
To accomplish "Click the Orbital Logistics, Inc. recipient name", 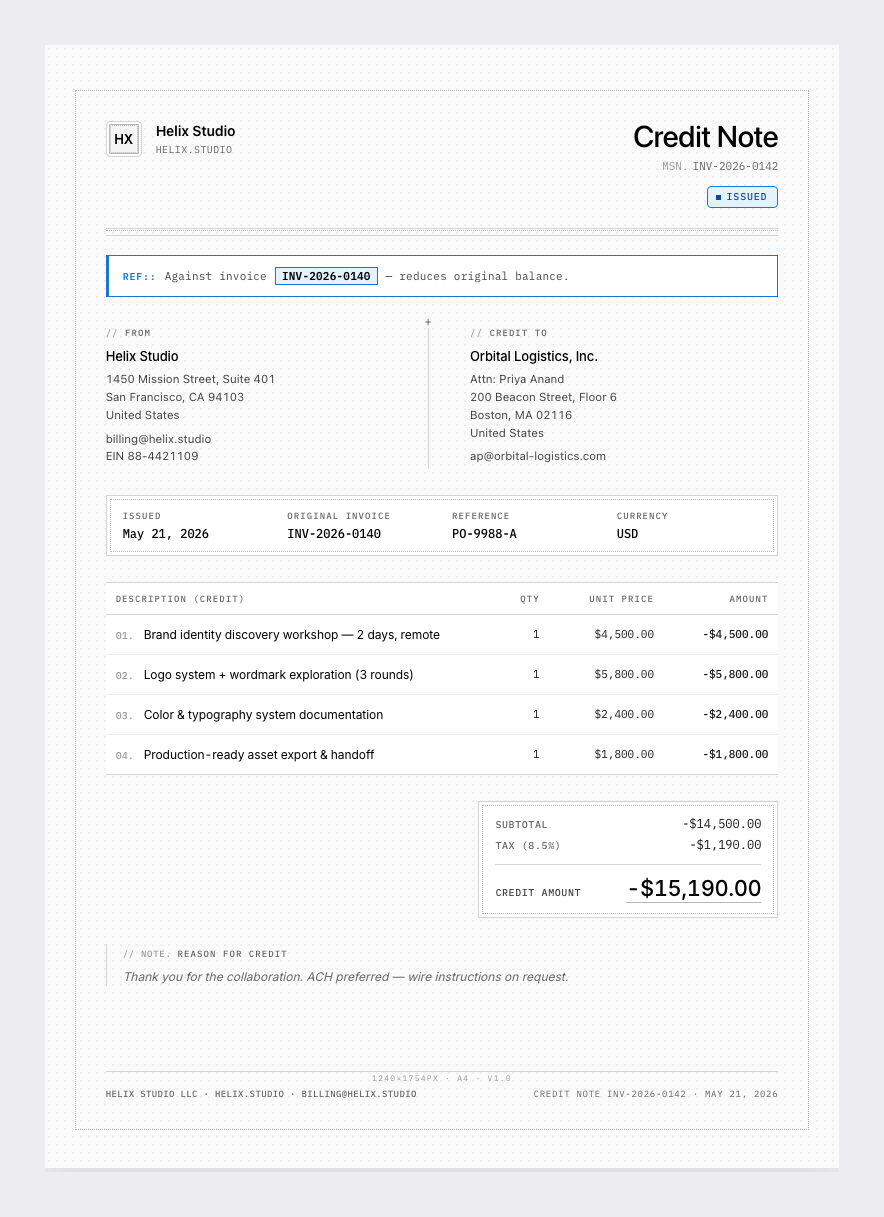I will (534, 356).
